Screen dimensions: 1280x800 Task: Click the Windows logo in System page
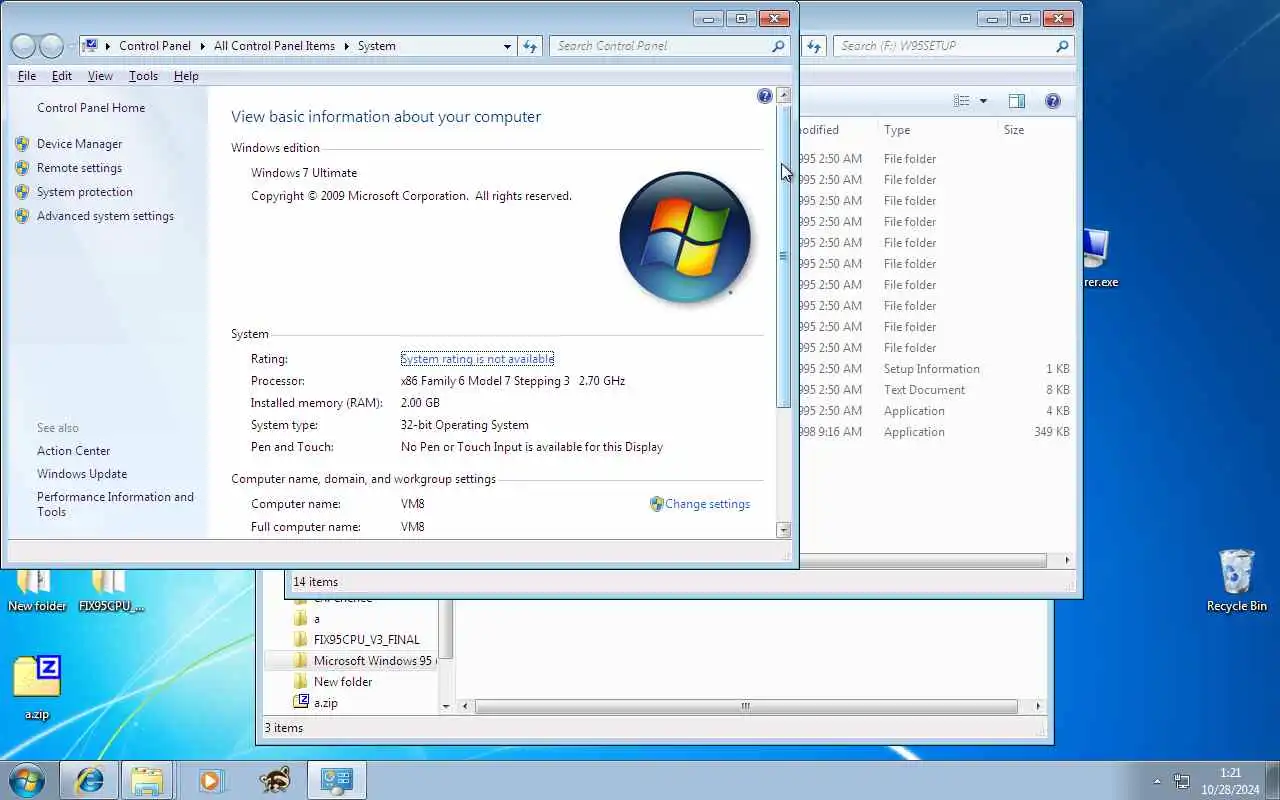pyautogui.click(x=685, y=238)
